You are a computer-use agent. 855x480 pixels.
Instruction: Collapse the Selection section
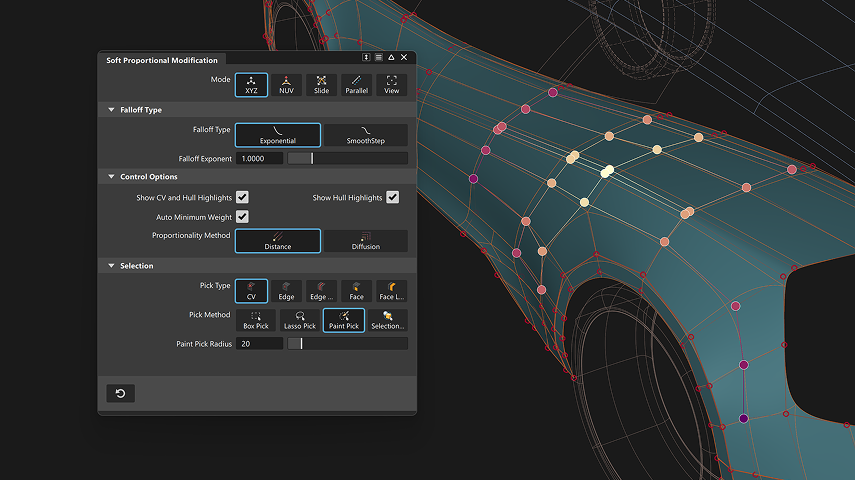(110, 266)
